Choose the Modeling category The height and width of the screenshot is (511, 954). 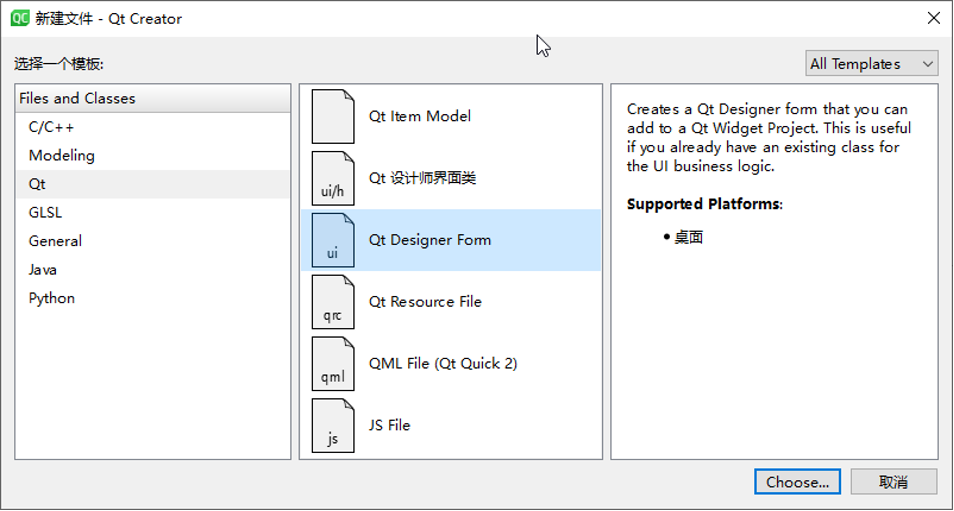(x=153, y=156)
